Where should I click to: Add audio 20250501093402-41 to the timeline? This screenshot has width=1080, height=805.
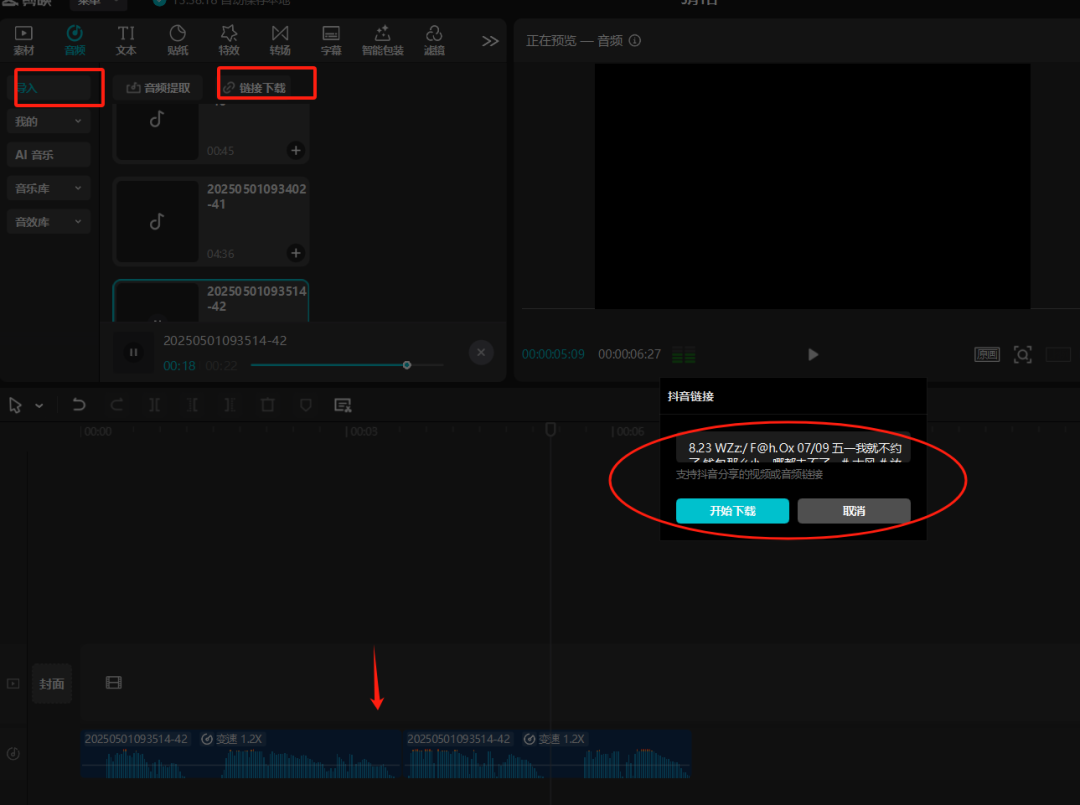295,253
